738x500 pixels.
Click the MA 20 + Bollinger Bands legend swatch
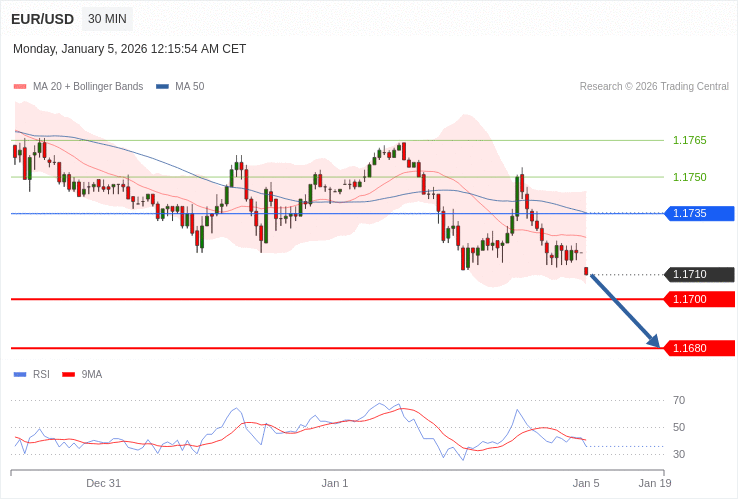tap(20, 87)
